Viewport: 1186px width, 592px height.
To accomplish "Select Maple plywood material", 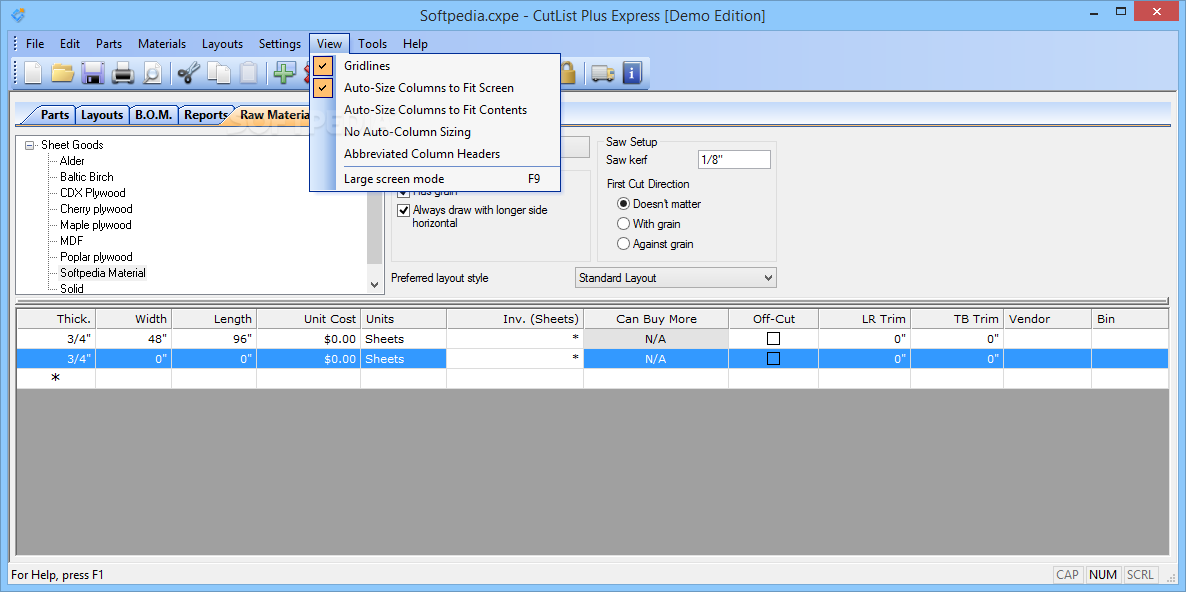I will click(x=96, y=225).
